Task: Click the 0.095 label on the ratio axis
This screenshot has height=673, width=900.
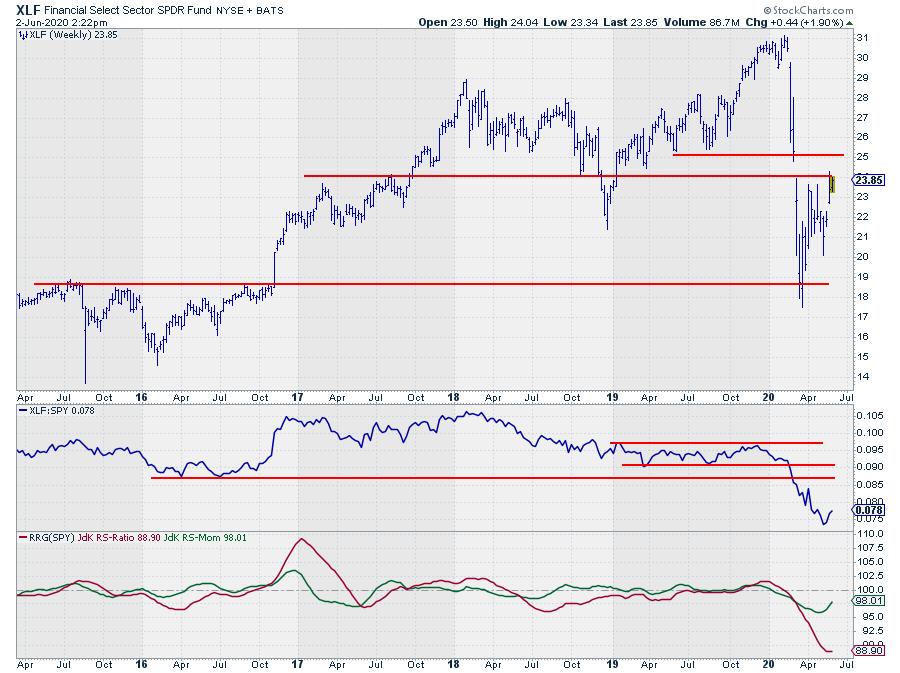Action: click(870, 450)
